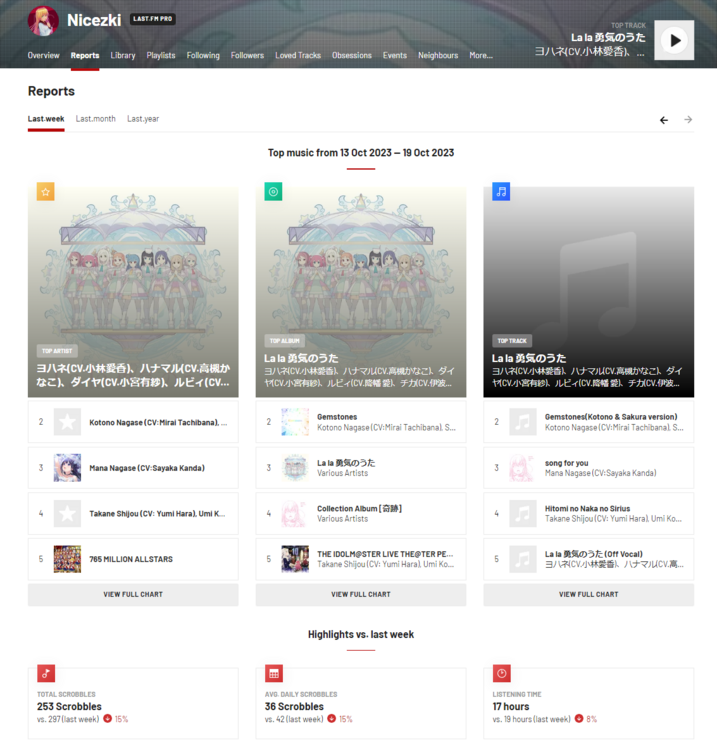Go to next week report arrow
Viewport: 717px width, 750px height.
click(688, 120)
